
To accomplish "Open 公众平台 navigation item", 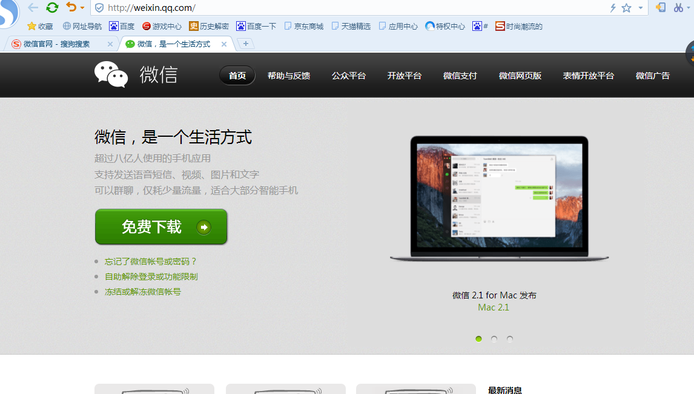I will [349, 76].
